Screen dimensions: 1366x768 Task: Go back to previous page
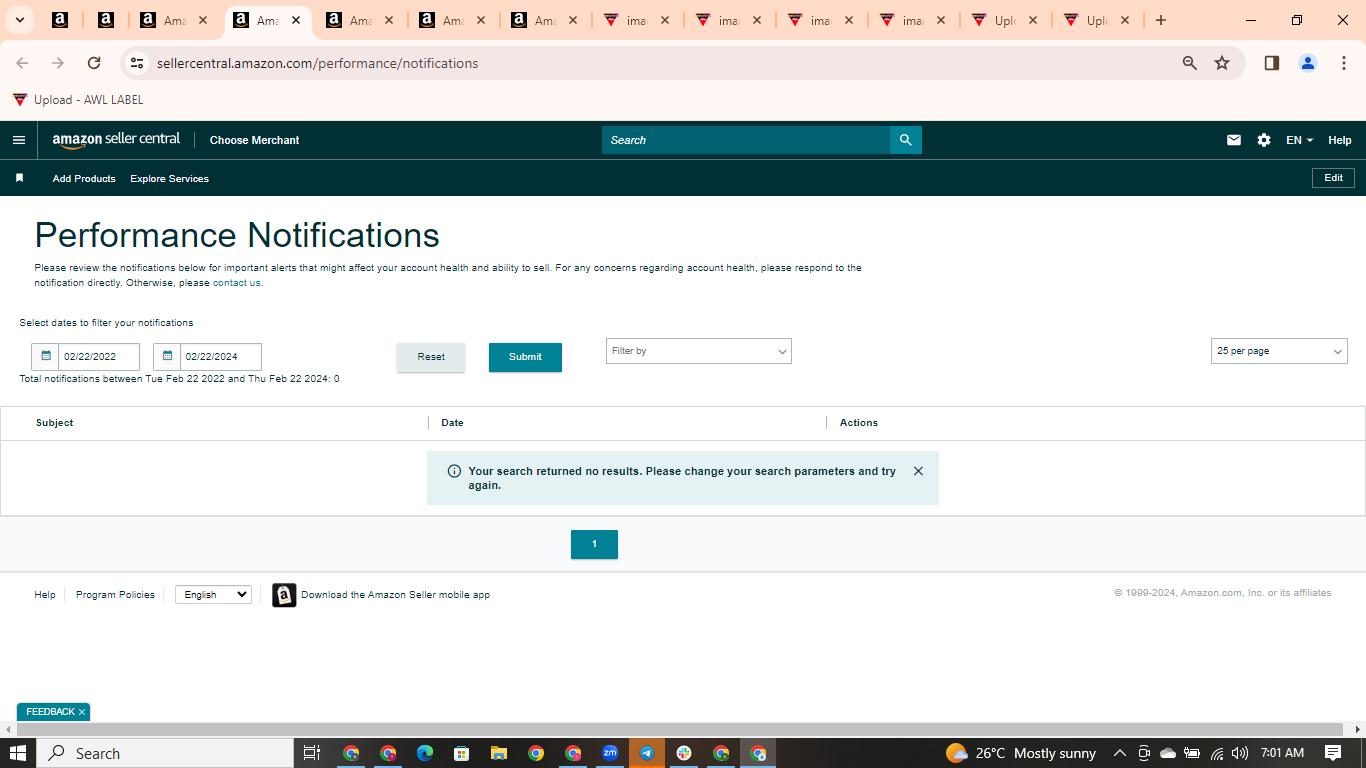click(22, 63)
